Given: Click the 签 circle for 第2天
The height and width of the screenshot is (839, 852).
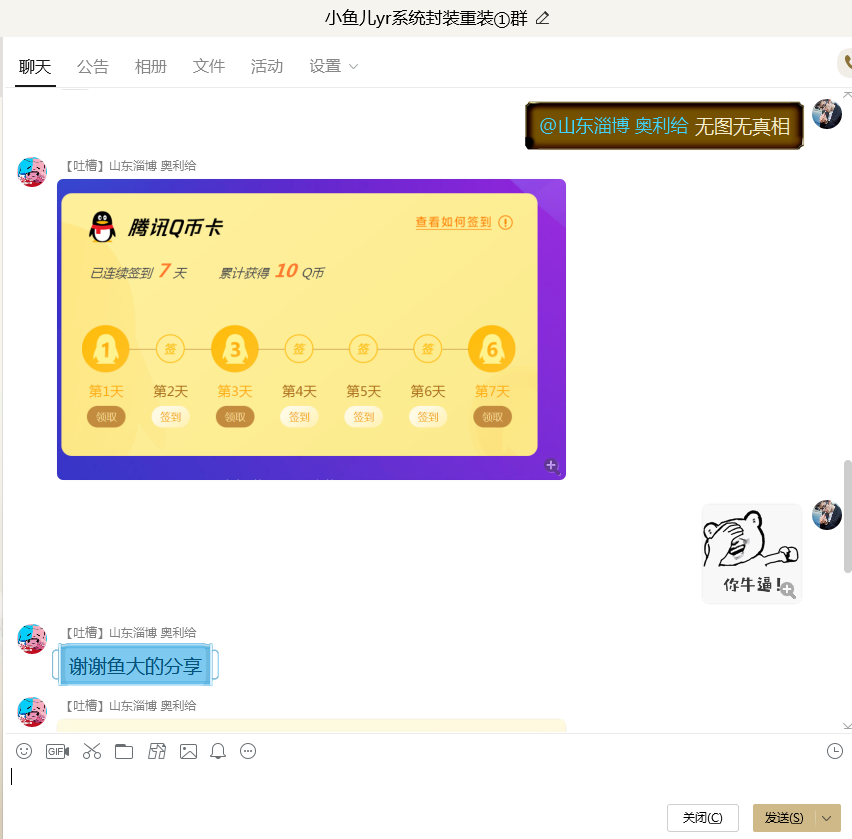Looking at the screenshot, I should click(170, 349).
